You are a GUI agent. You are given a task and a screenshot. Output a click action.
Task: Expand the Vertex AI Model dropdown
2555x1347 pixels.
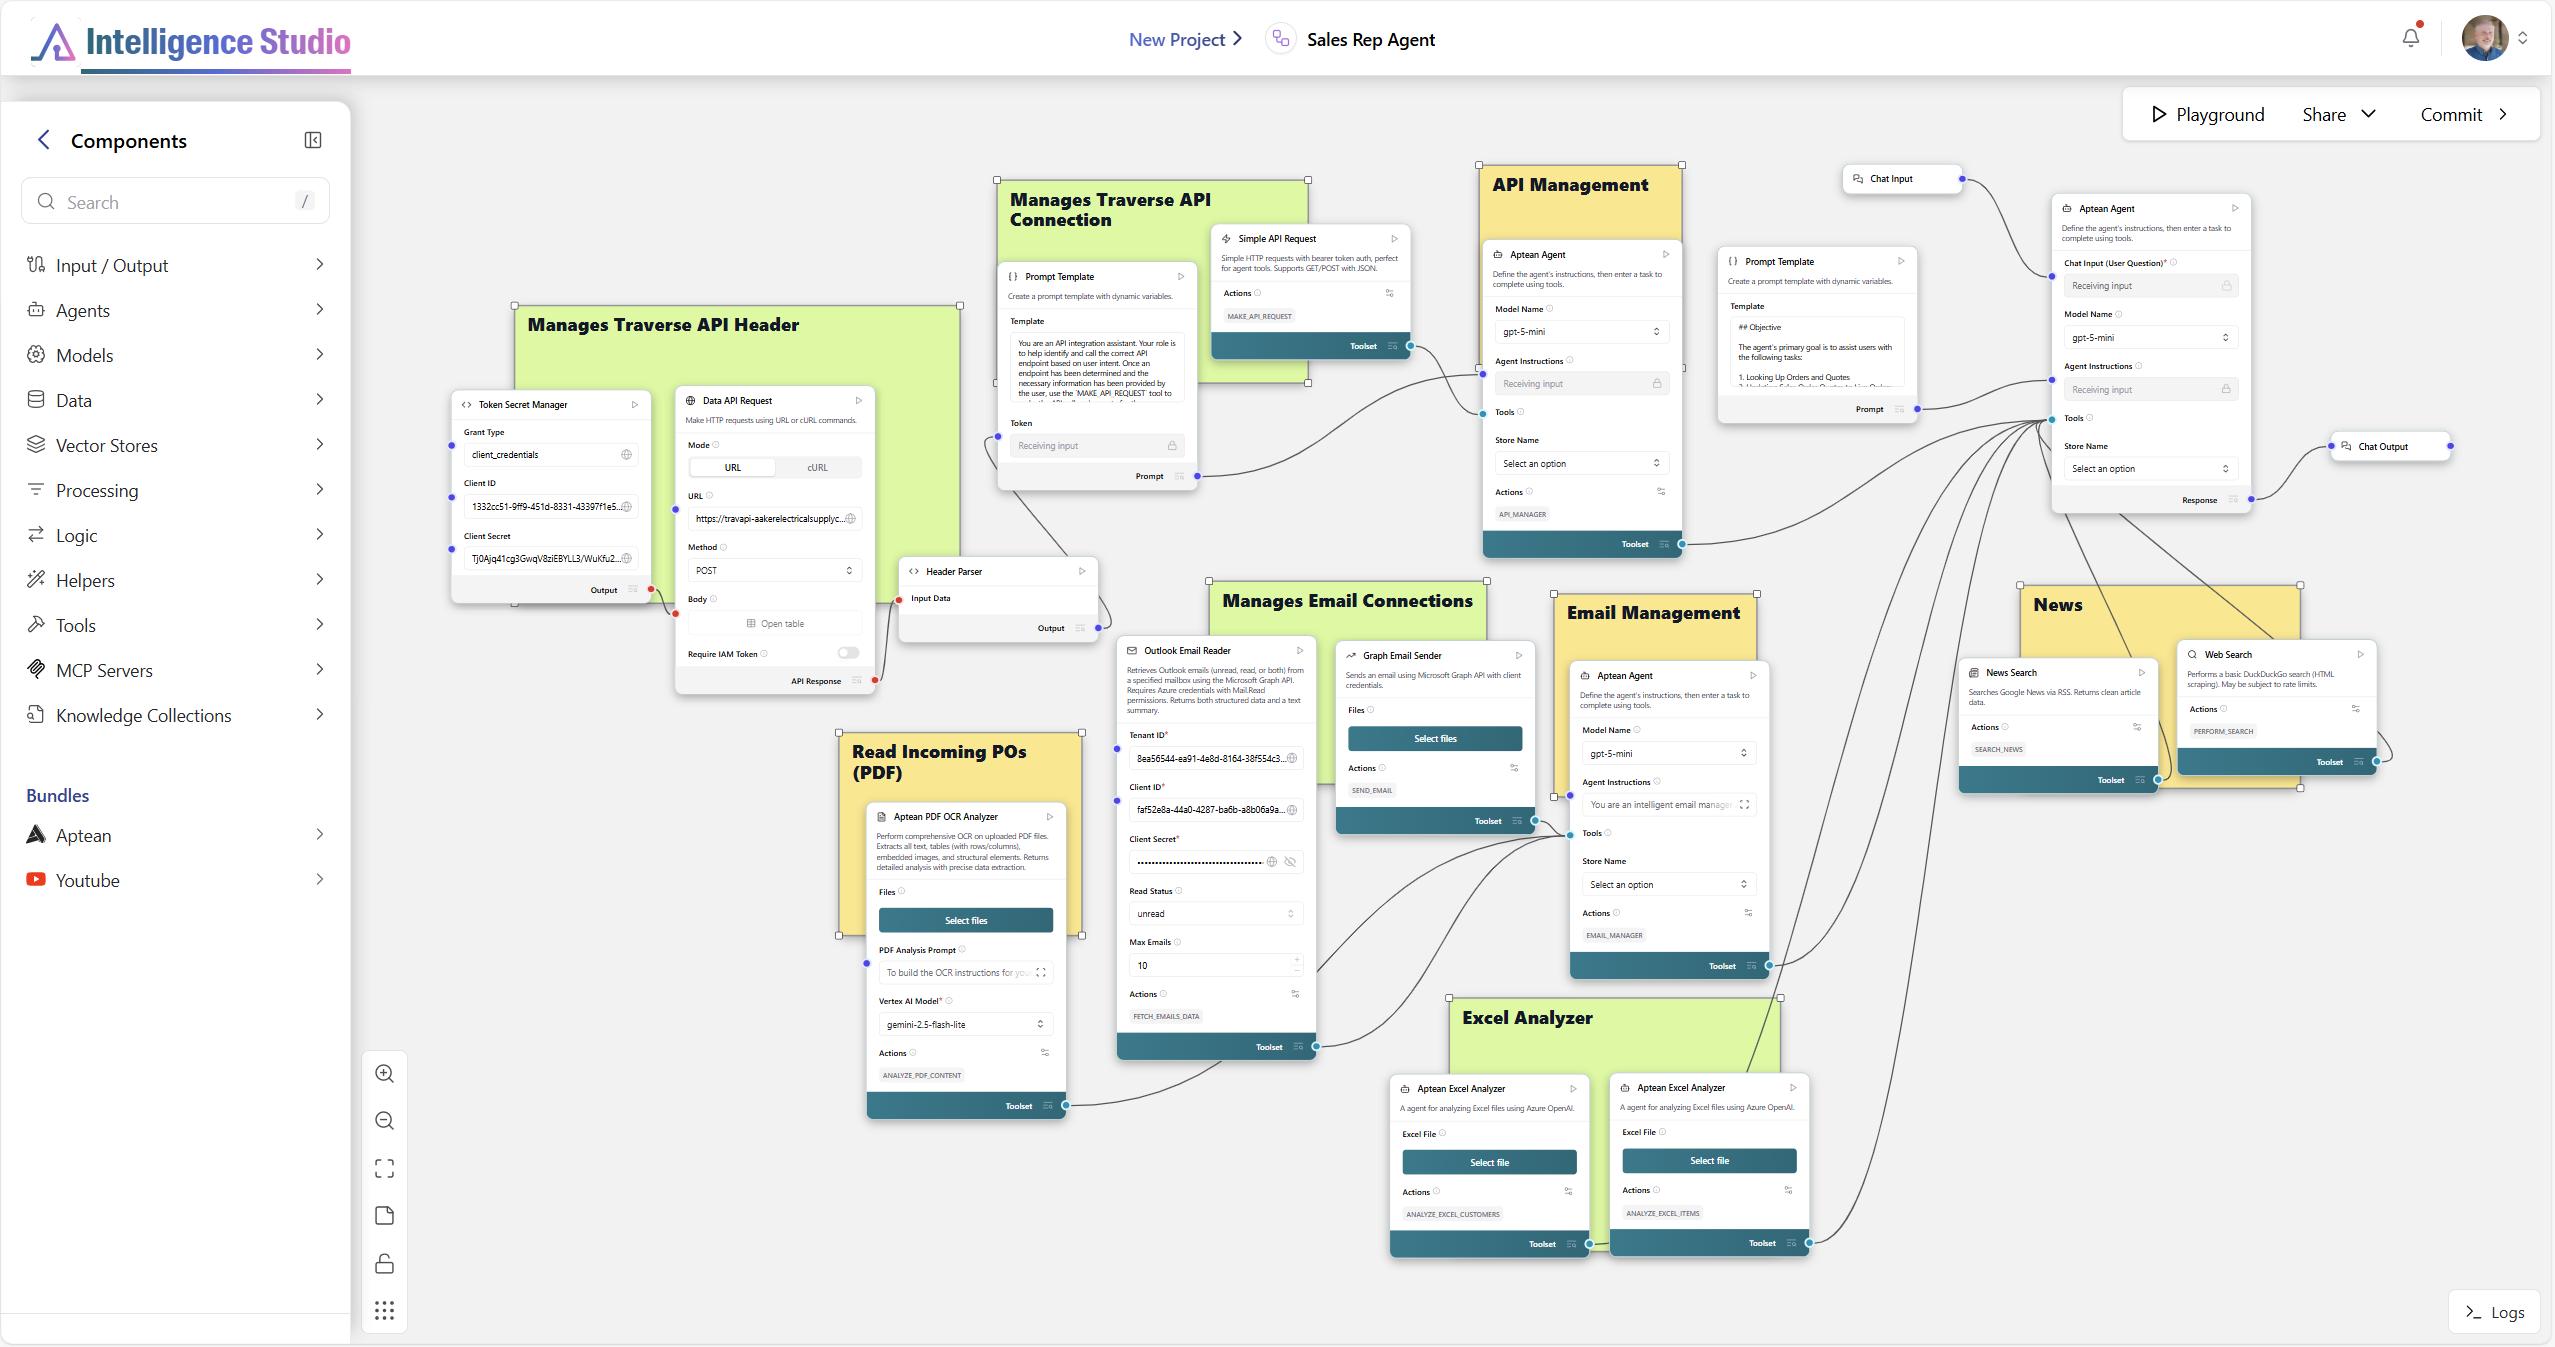(x=965, y=1024)
